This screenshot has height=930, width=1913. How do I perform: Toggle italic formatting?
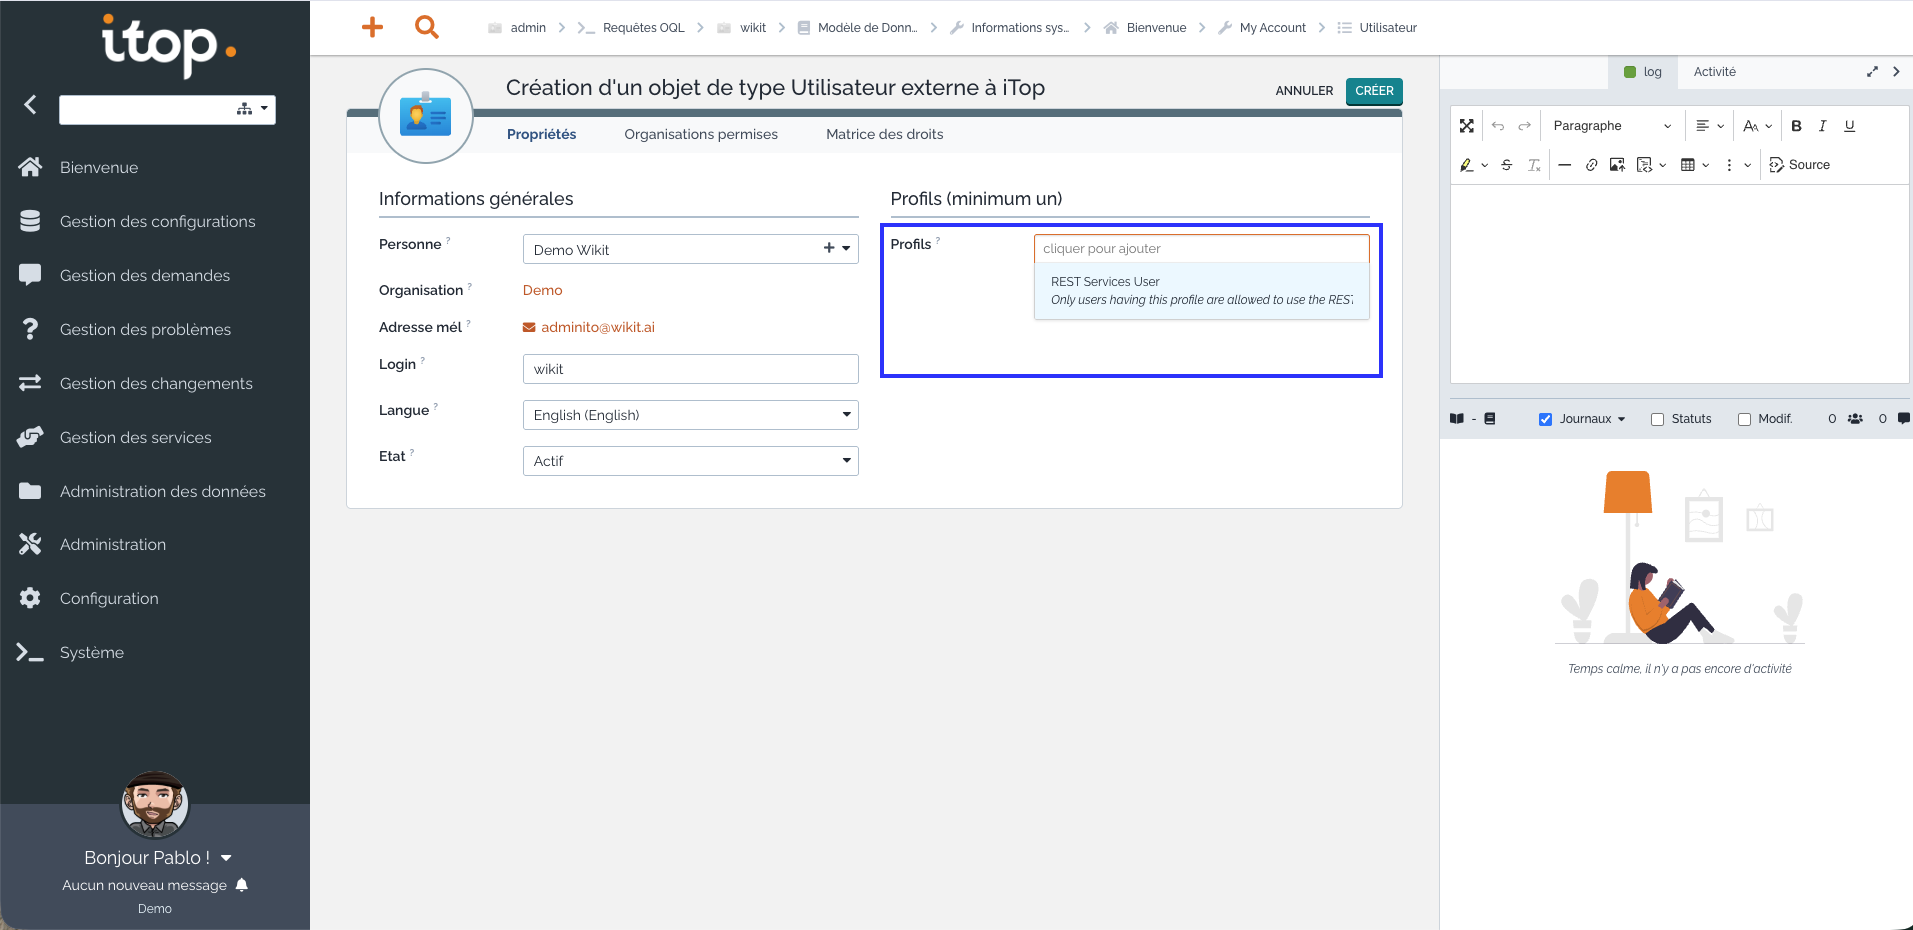1822,126
